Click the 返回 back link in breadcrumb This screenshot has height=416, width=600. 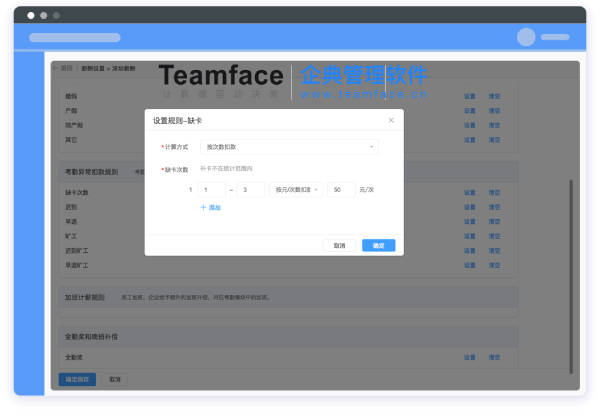pos(64,68)
